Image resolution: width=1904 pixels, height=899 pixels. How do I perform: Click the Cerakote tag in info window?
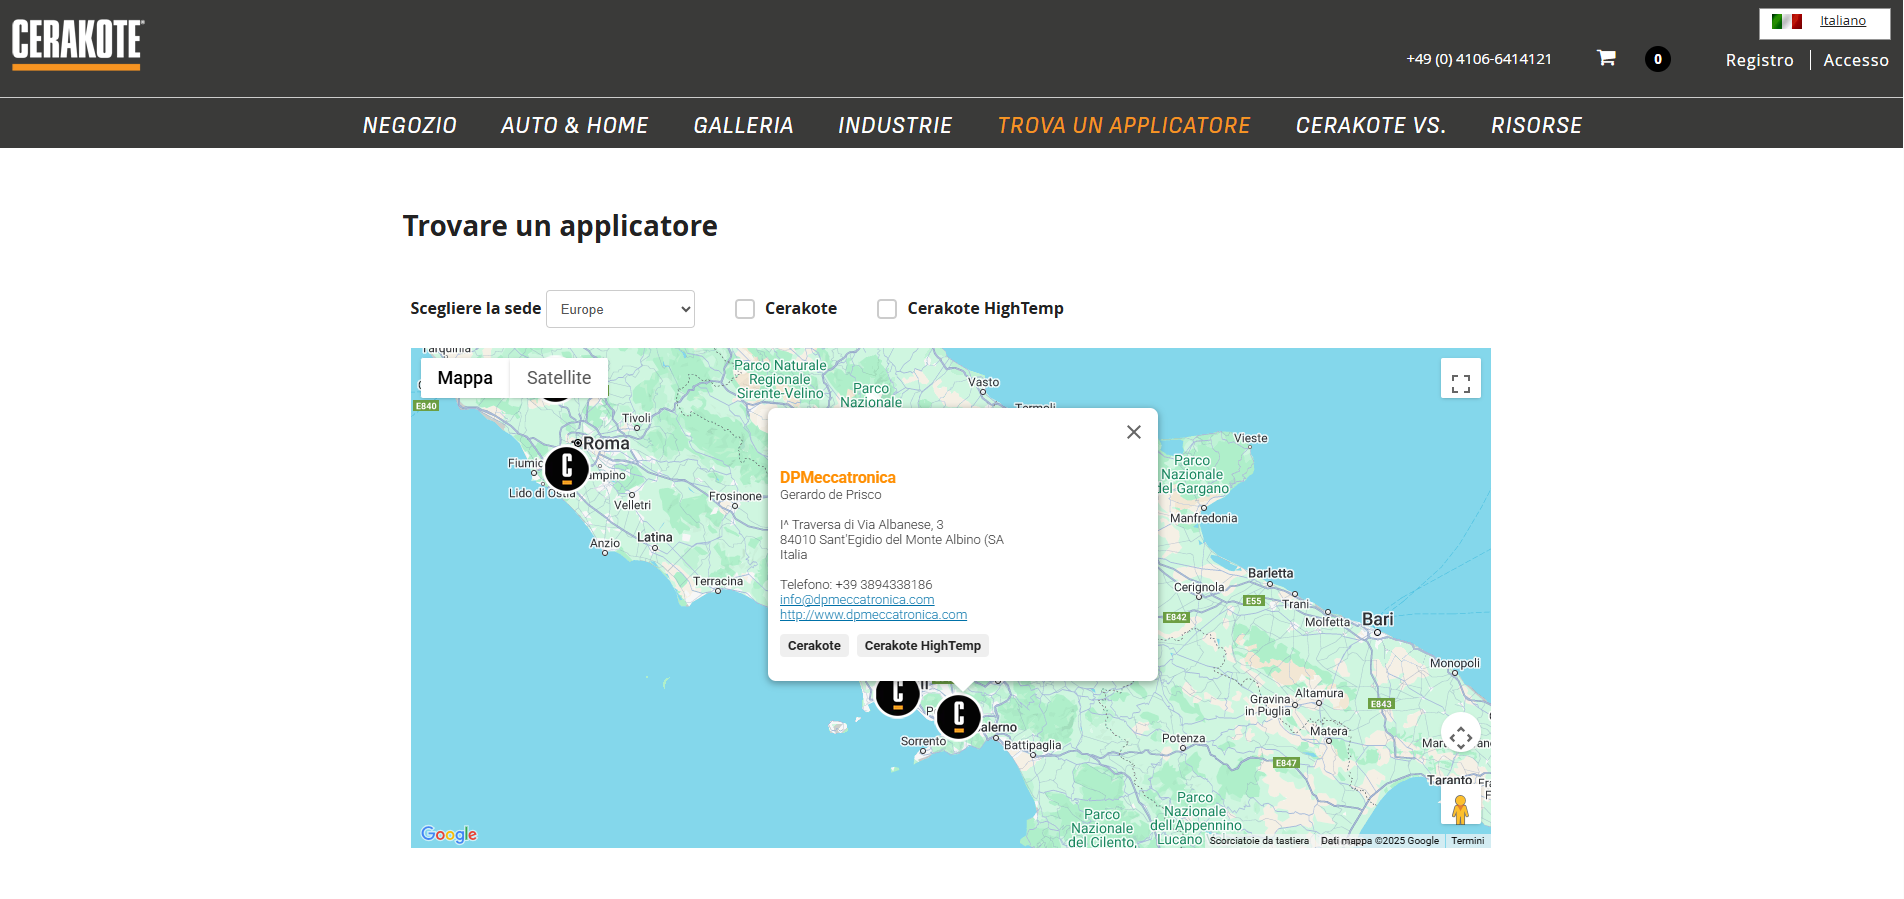click(x=814, y=646)
